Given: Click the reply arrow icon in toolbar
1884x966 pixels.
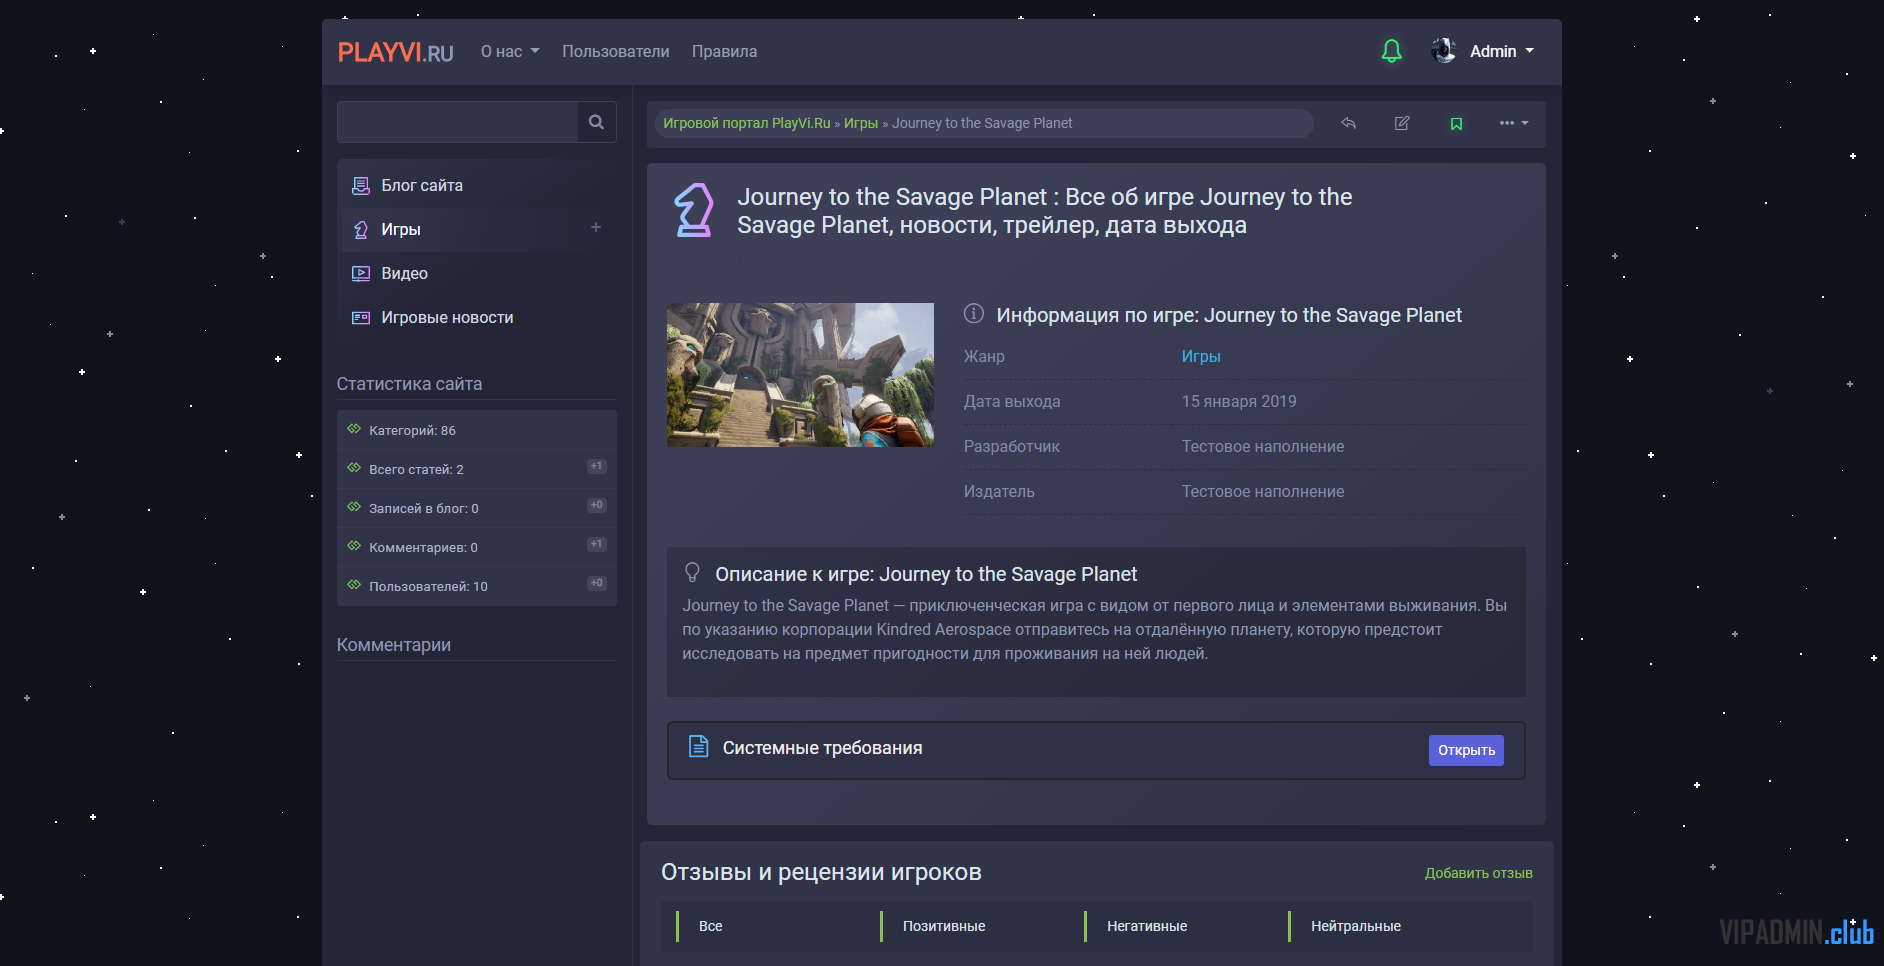Looking at the screenshot, I should tap(1349, 123).
